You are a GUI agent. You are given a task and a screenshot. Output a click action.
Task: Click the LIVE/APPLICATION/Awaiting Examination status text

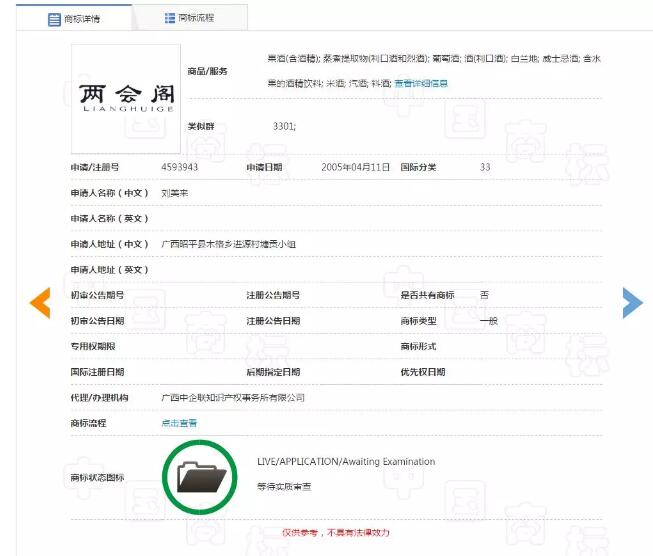click(x=346, y=461)
